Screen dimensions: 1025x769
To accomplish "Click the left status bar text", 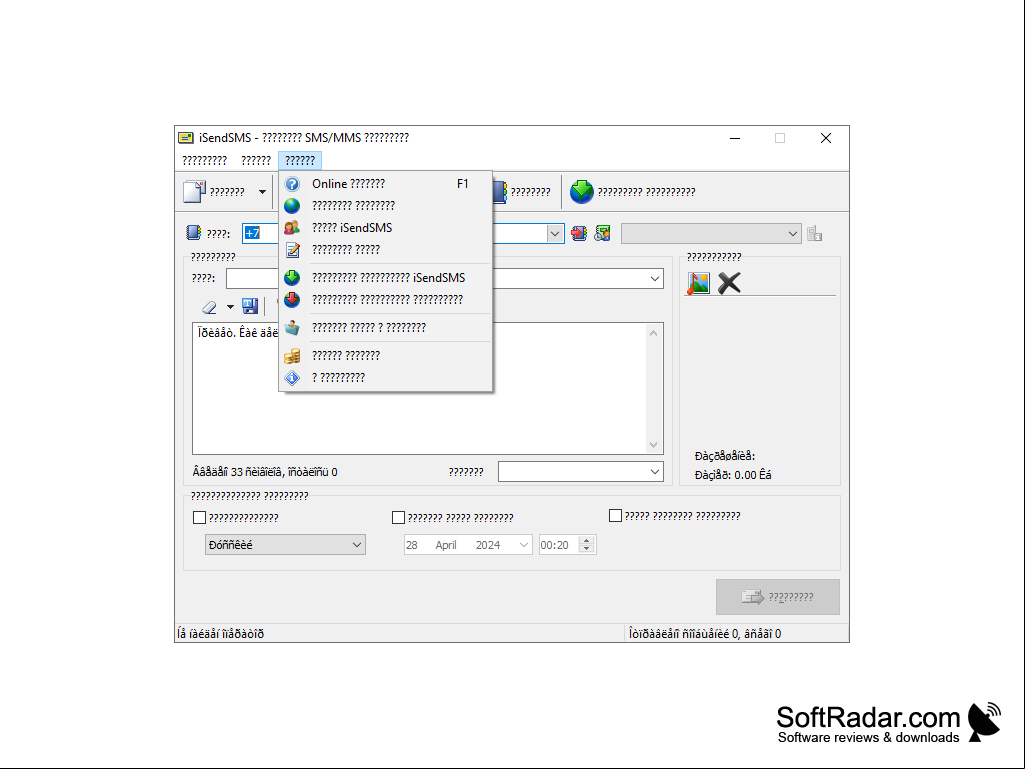I will coord(220,634).
